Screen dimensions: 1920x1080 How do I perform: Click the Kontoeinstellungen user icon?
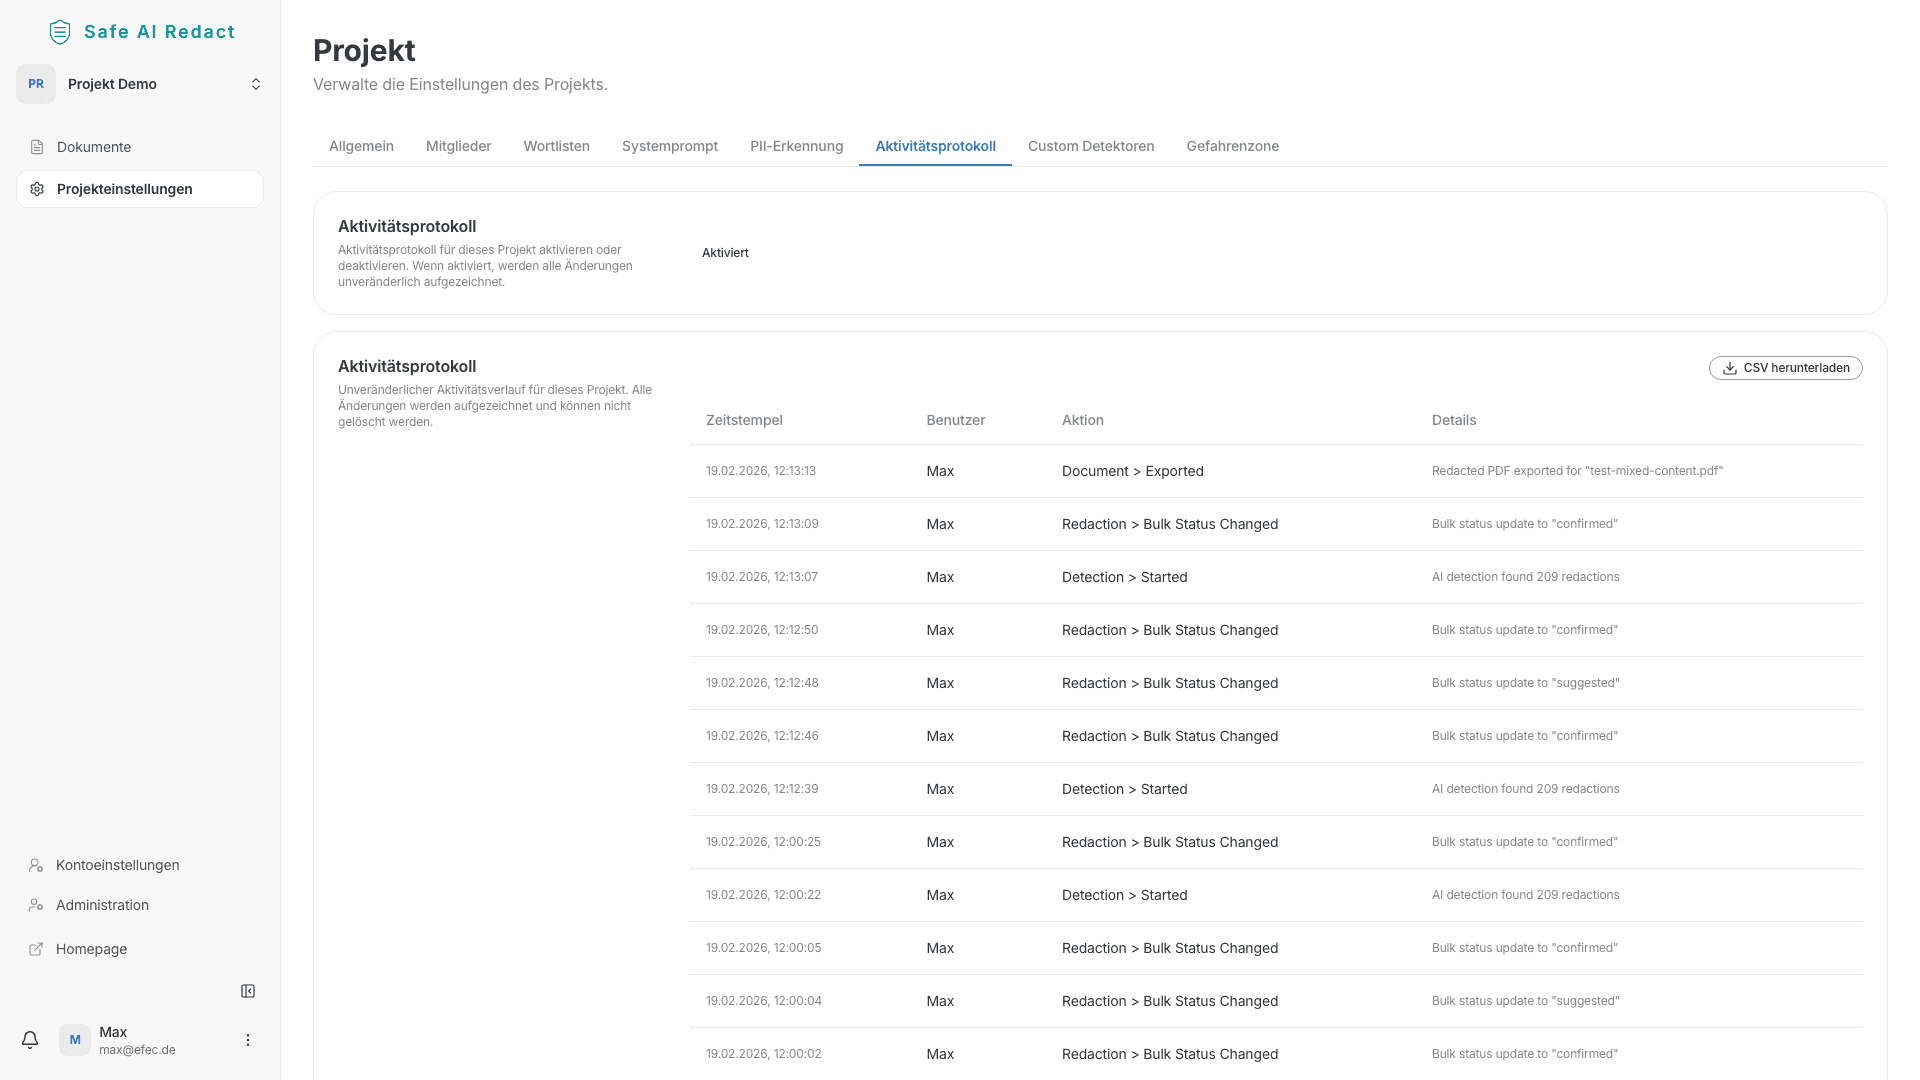36,865
